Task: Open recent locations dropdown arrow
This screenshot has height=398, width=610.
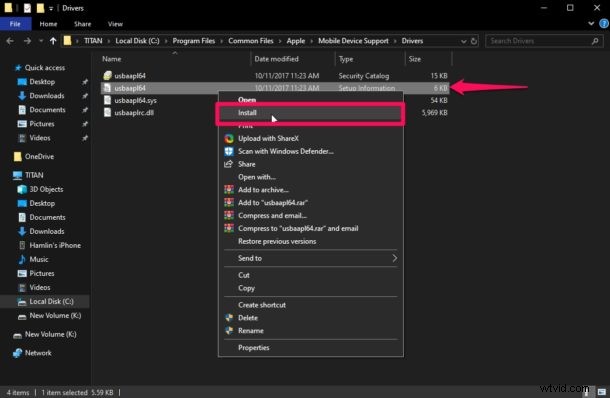Action: 40,41
